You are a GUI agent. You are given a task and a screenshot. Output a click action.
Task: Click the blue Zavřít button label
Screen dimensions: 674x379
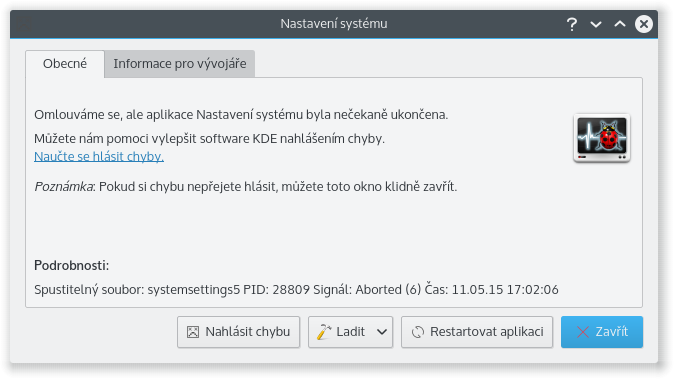click(x=611, y=332)
